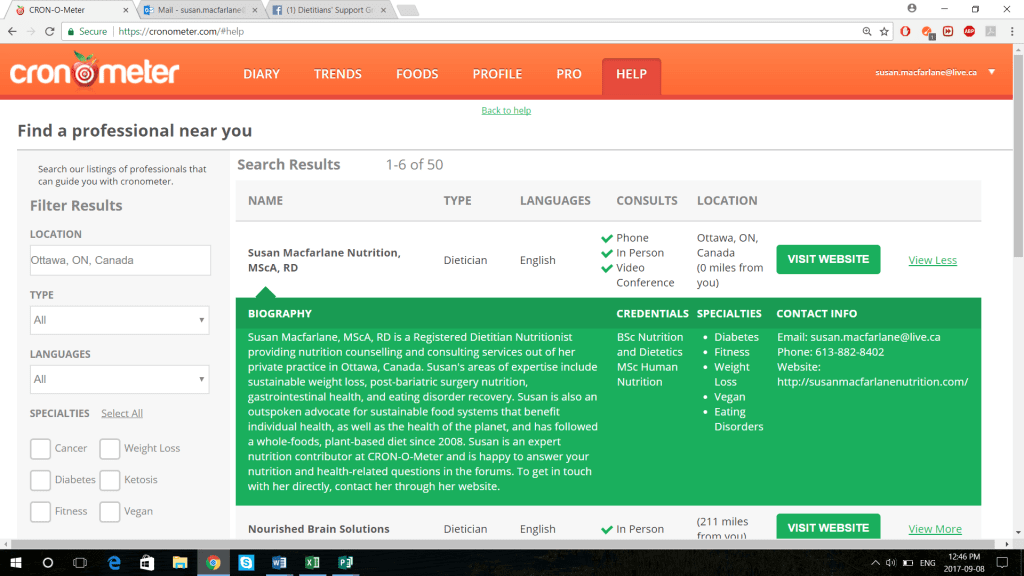Click the browser address bar URL

181,31
